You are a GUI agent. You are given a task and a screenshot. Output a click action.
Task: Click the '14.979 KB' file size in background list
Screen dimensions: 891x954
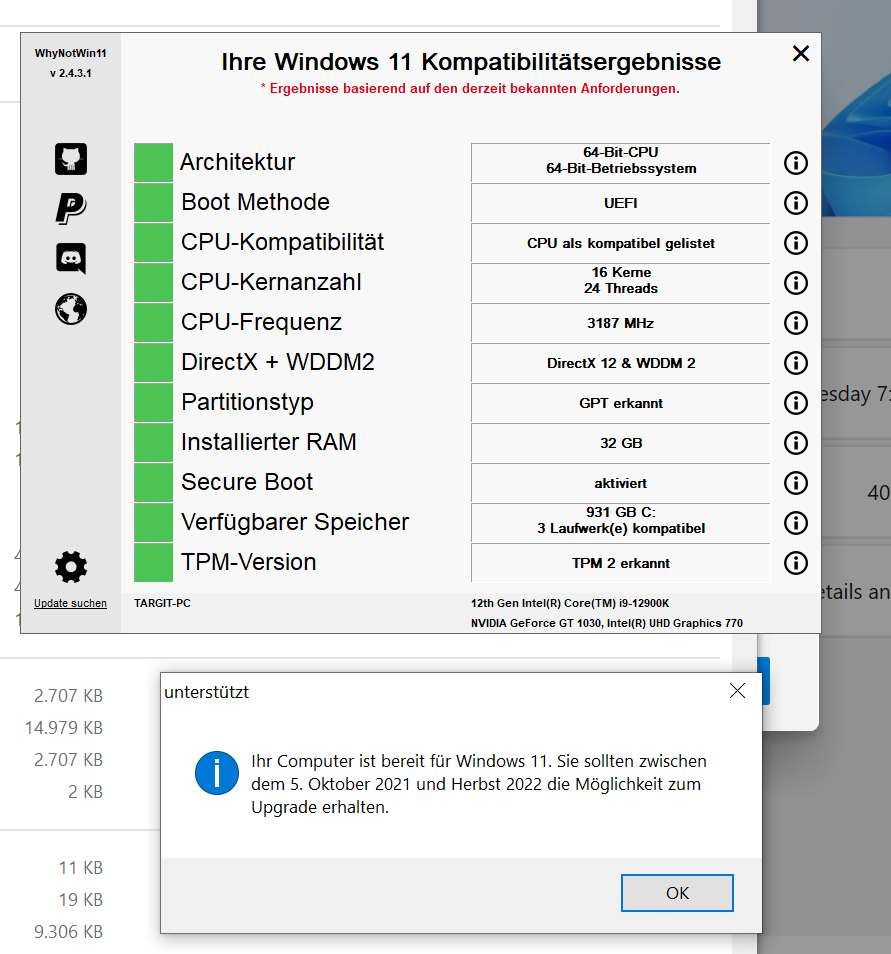point(64,728)
